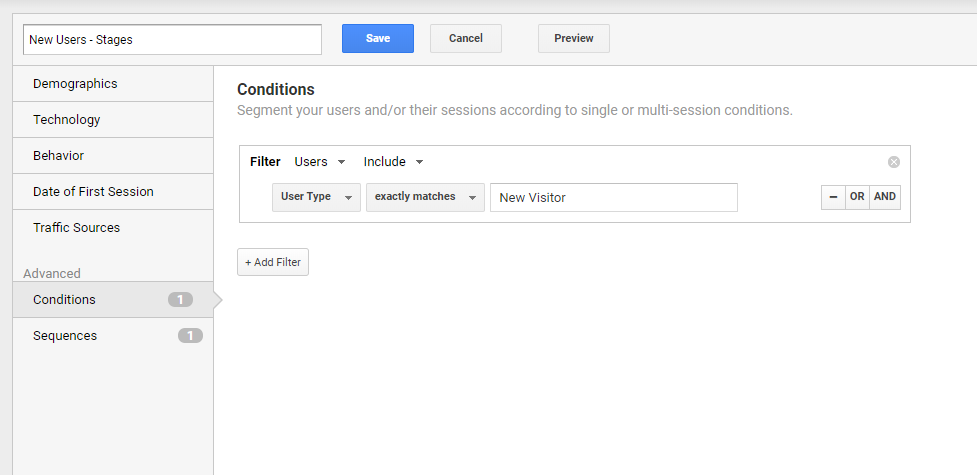
Task: Open the Users scope dropdown
Action: pyautogui.click(x=320, y=162)
